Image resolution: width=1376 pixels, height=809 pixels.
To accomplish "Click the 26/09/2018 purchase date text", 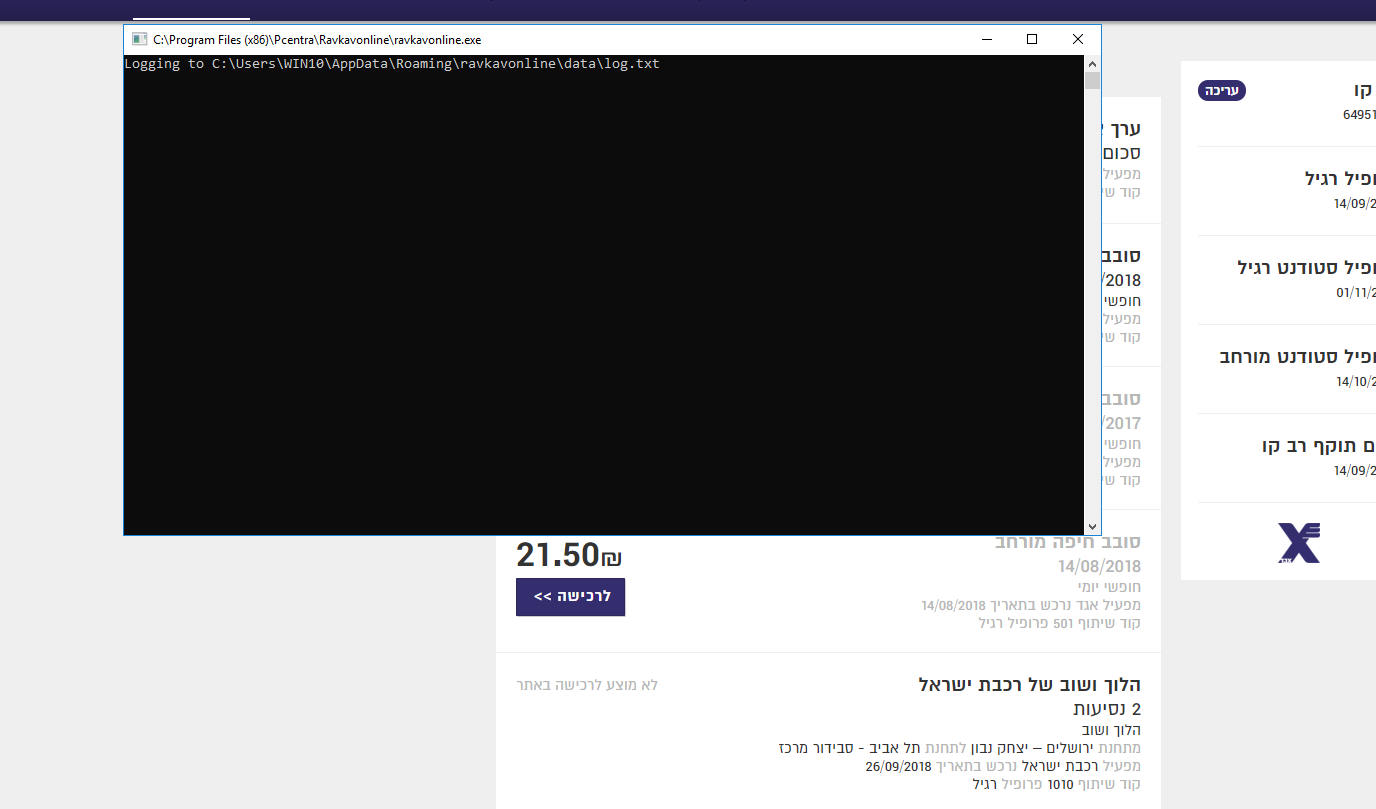I will point(898,767).
